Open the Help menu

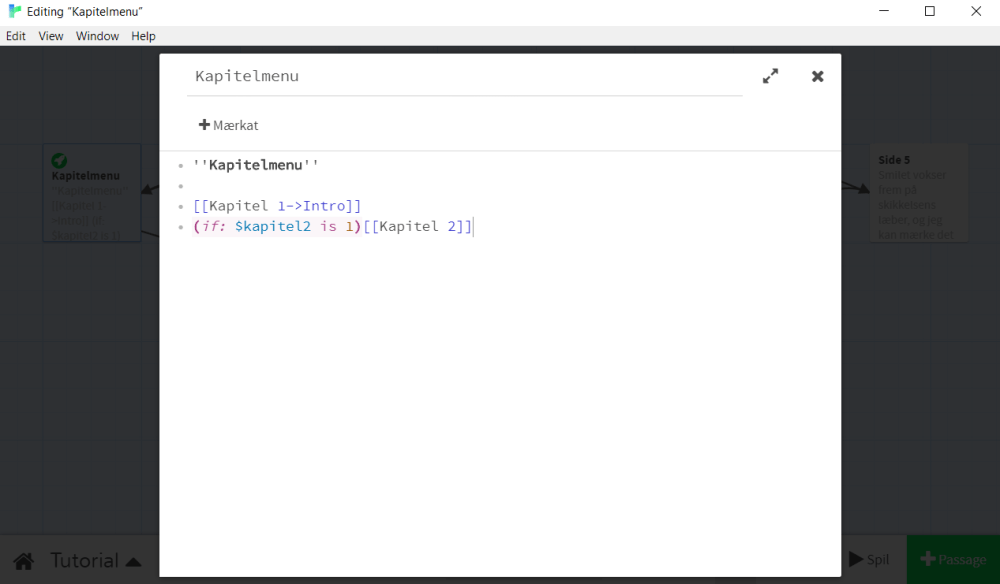coord(143,36)
